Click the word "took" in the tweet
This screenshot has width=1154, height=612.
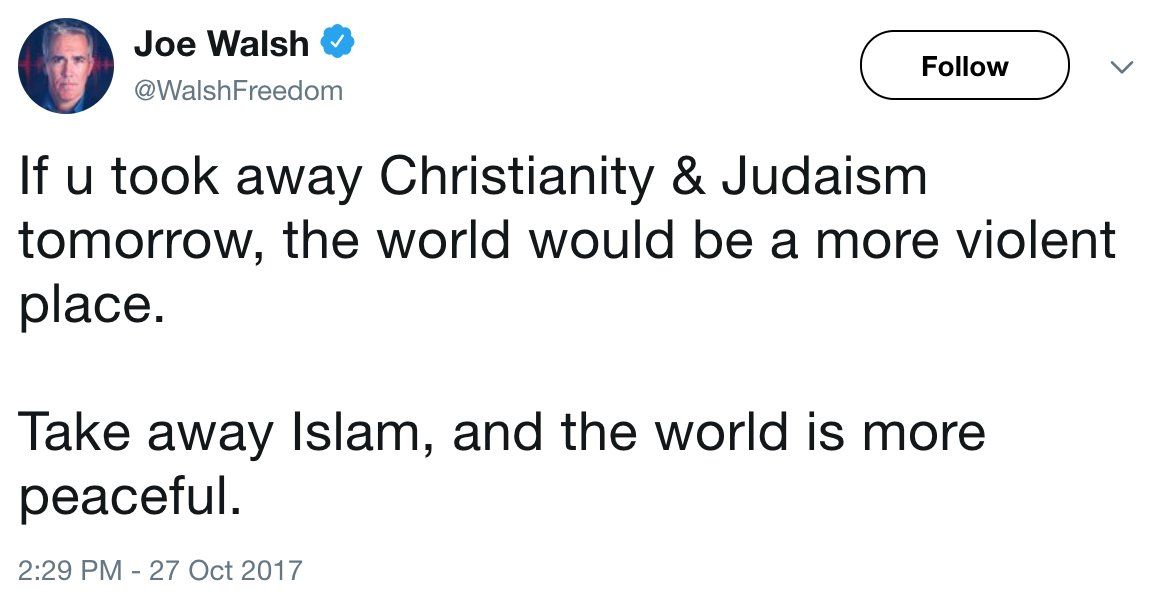[x=160, y=178]
